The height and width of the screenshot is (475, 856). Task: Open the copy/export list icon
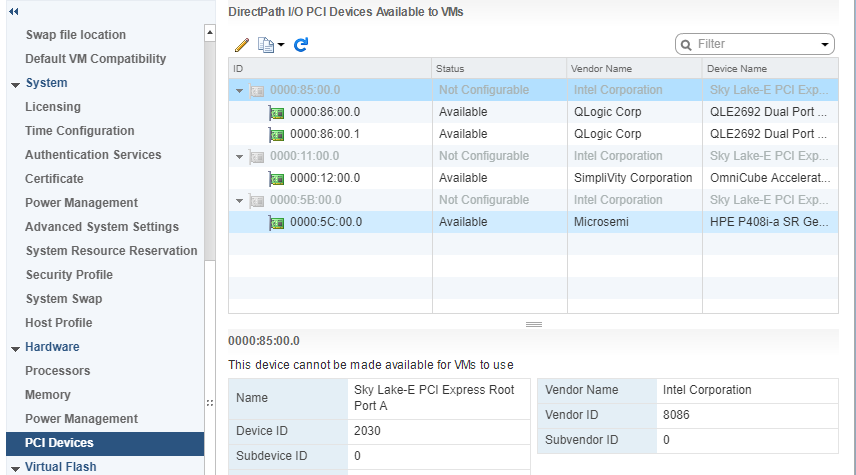pos(266,45)
